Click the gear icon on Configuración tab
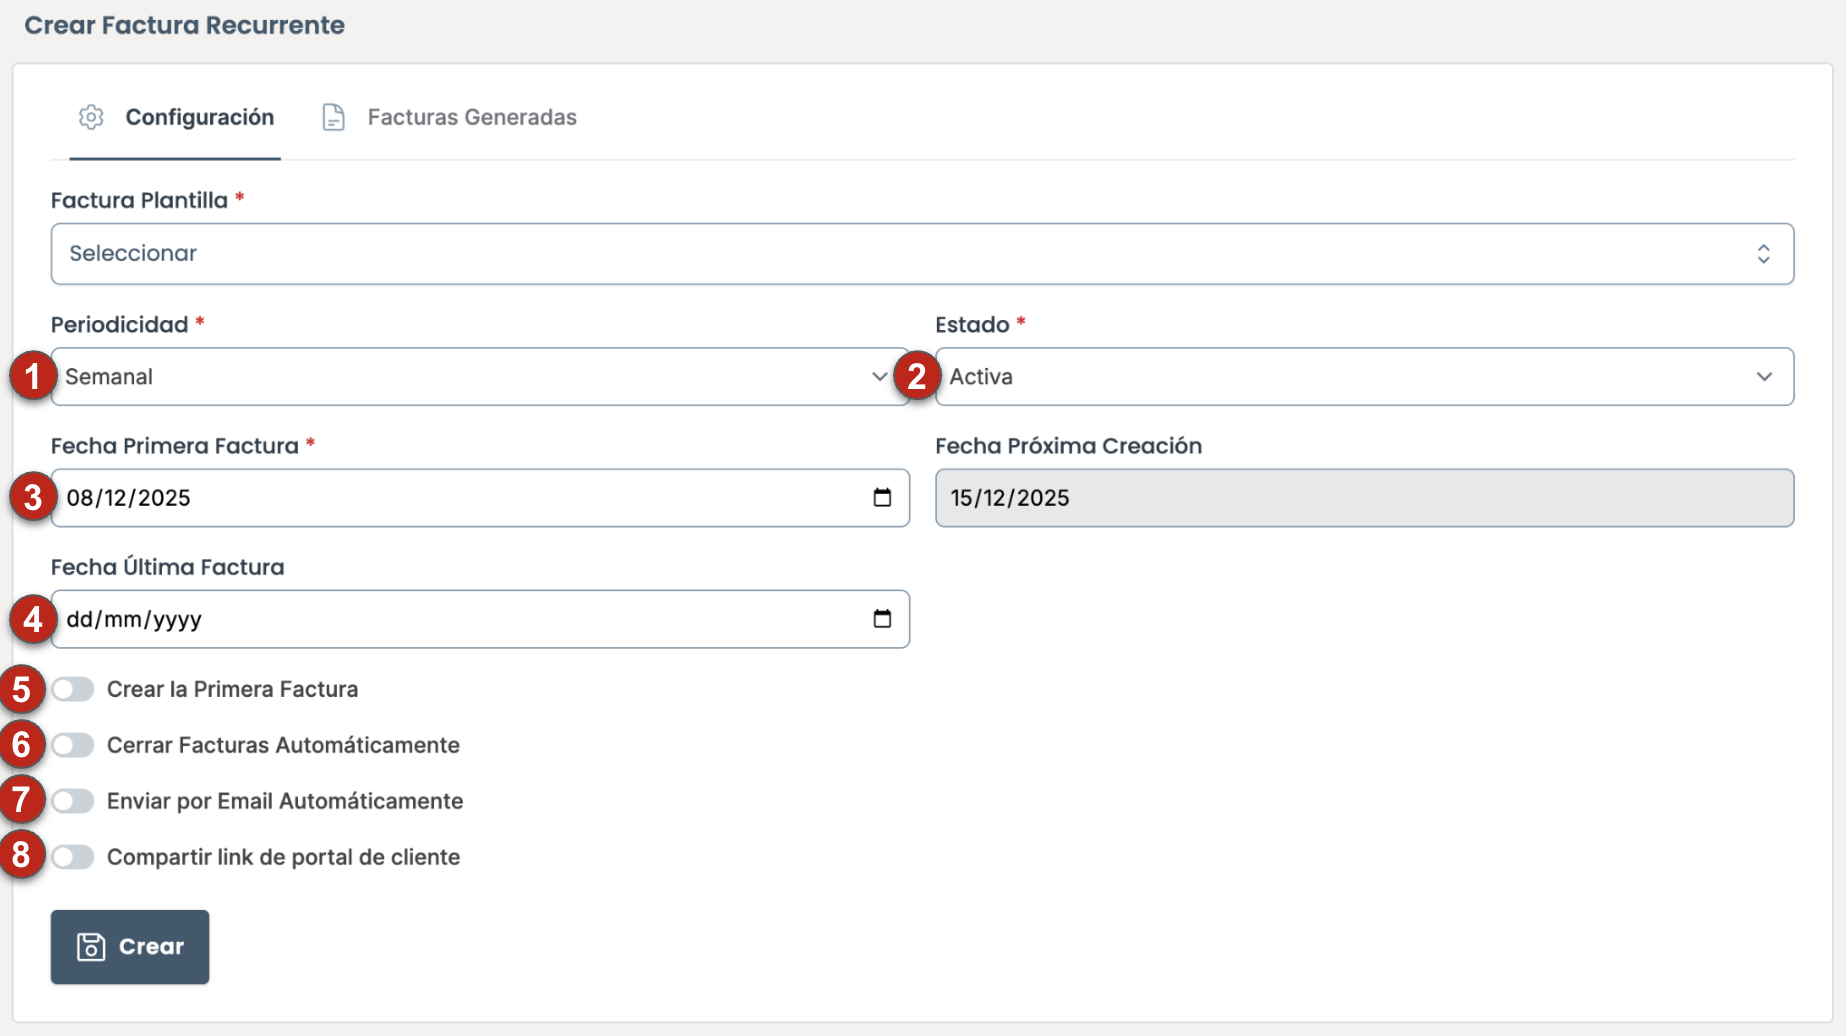 point(91,117)
